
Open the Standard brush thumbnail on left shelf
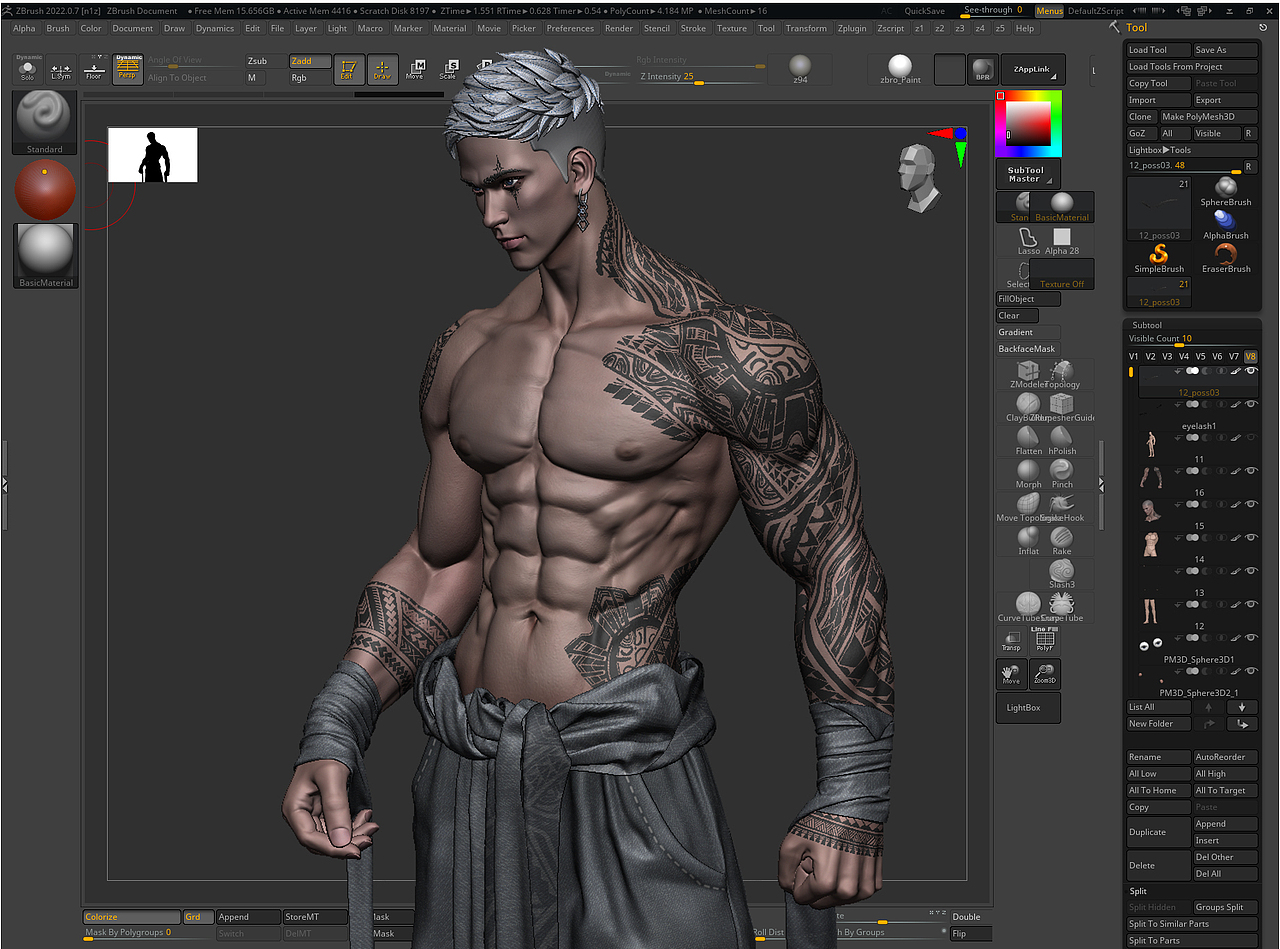pos(45,123)
